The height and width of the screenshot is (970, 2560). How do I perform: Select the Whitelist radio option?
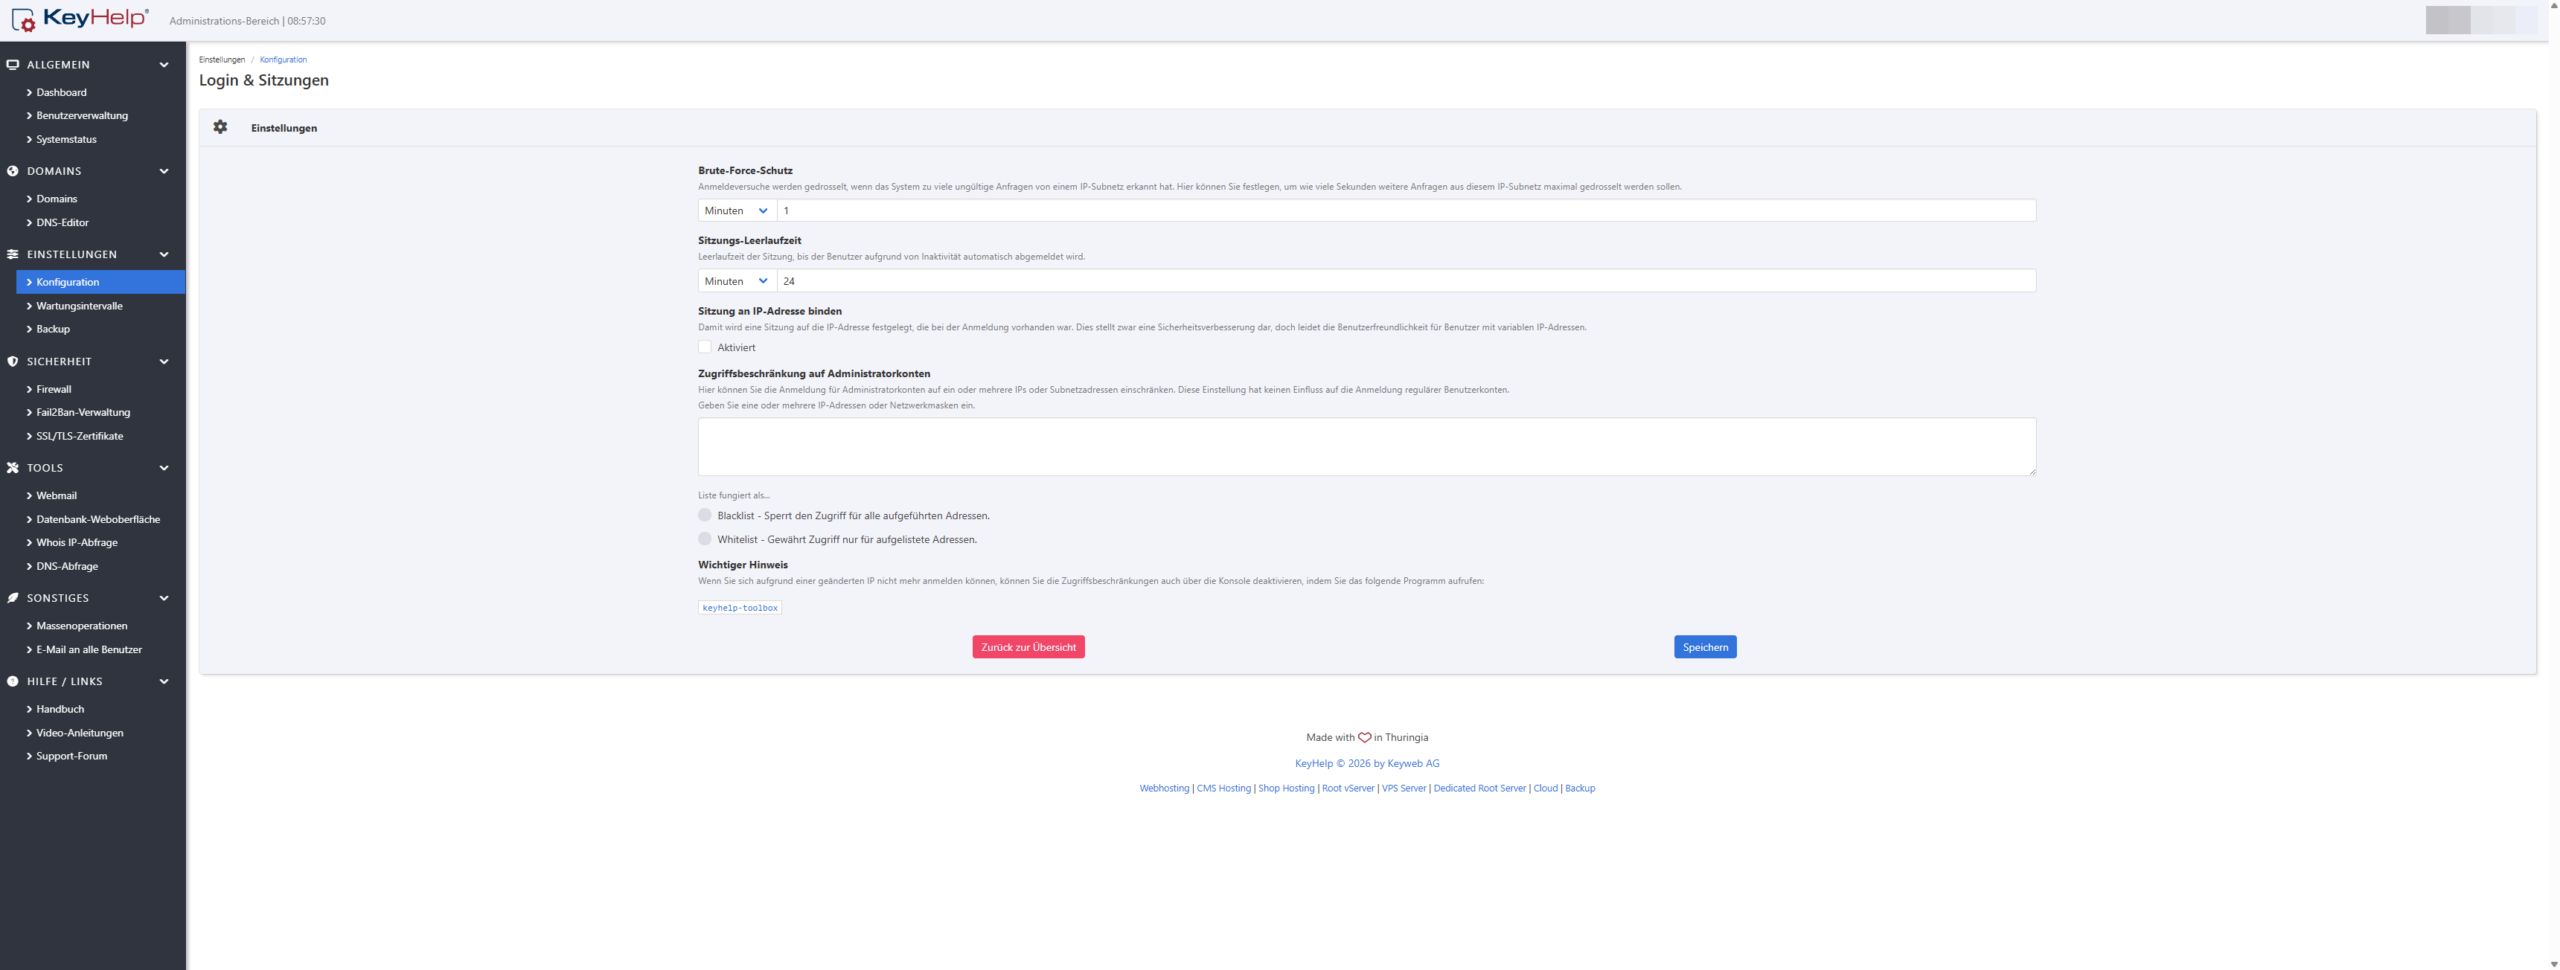click(705, 539)
